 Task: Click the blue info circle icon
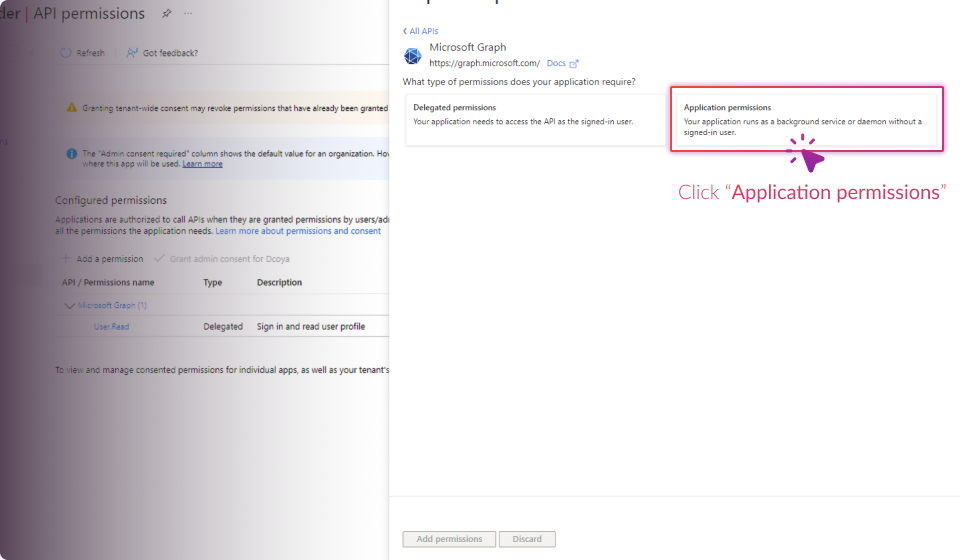72,154
